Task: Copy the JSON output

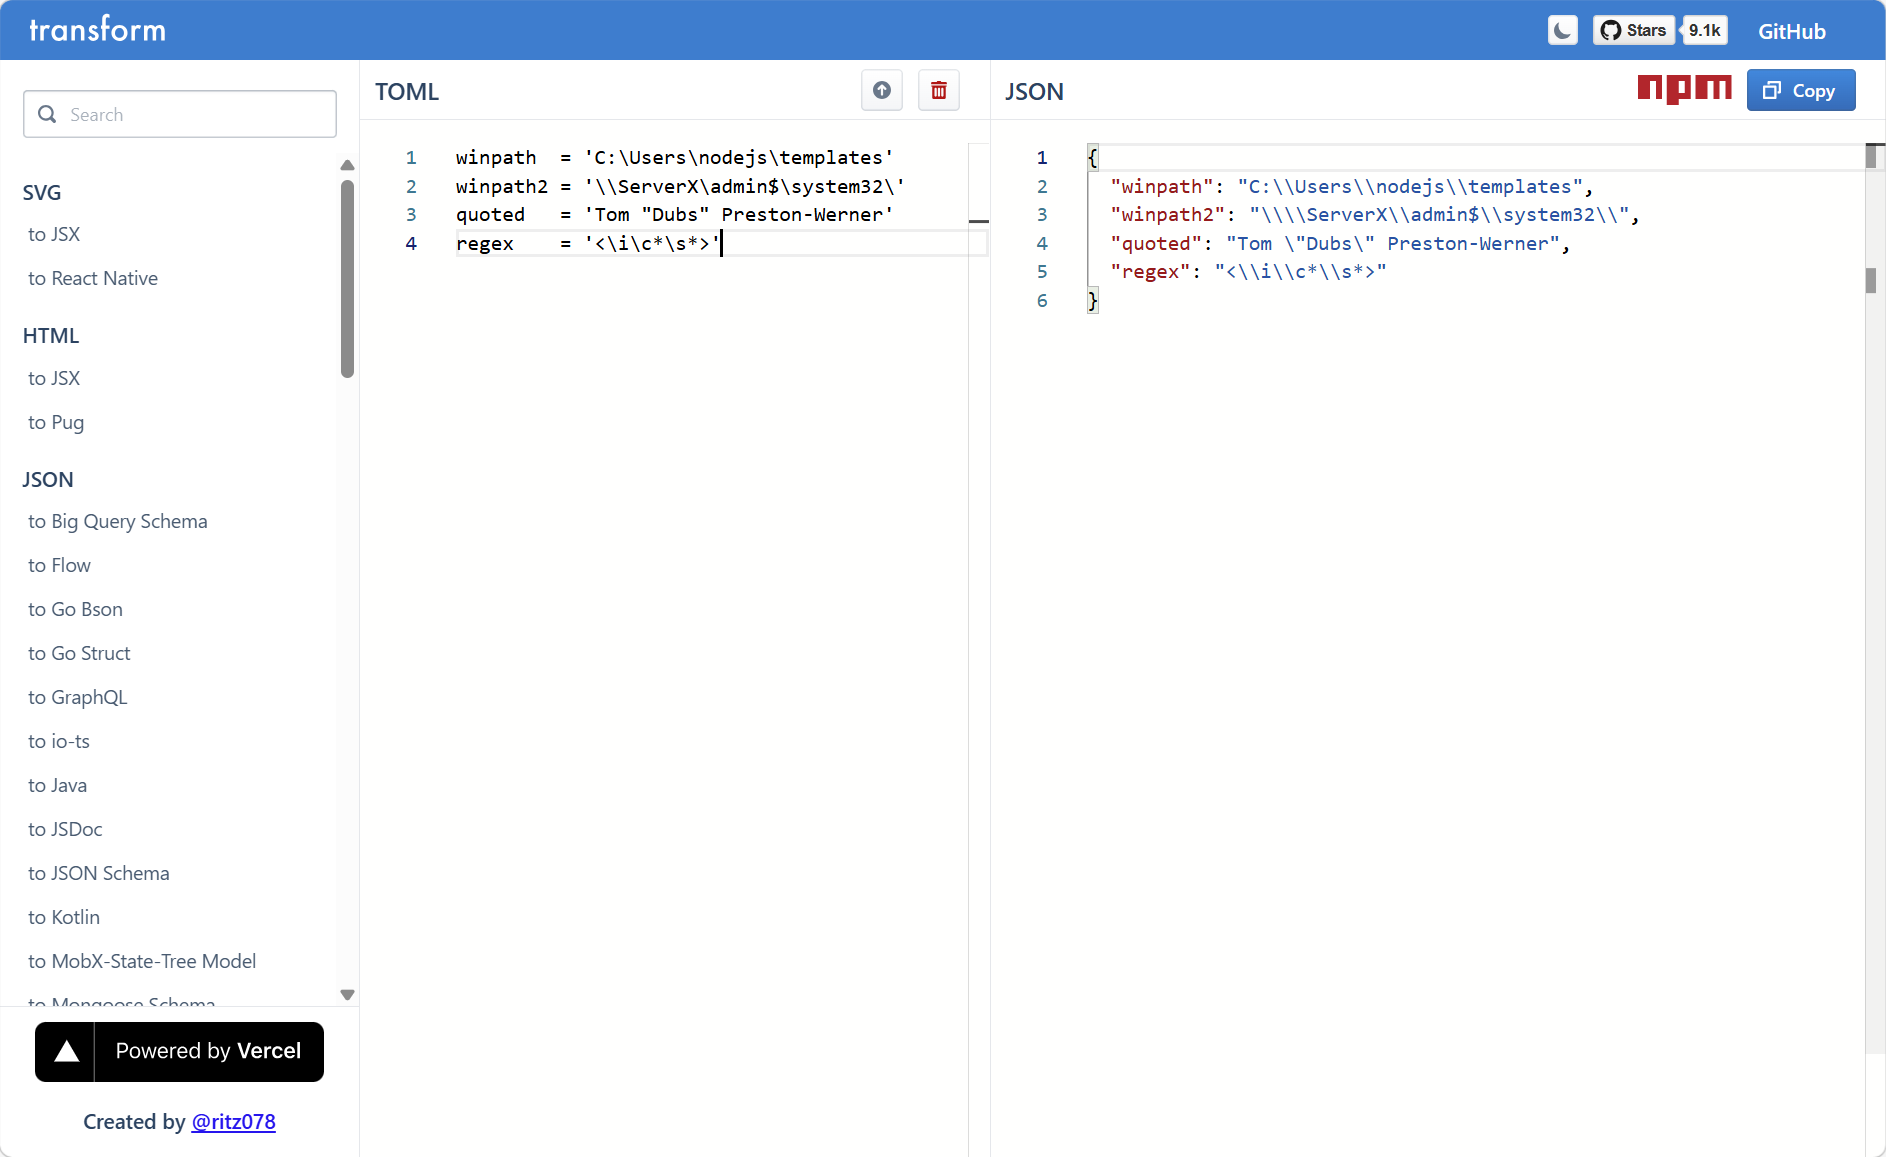Action: click(1800, 91)
